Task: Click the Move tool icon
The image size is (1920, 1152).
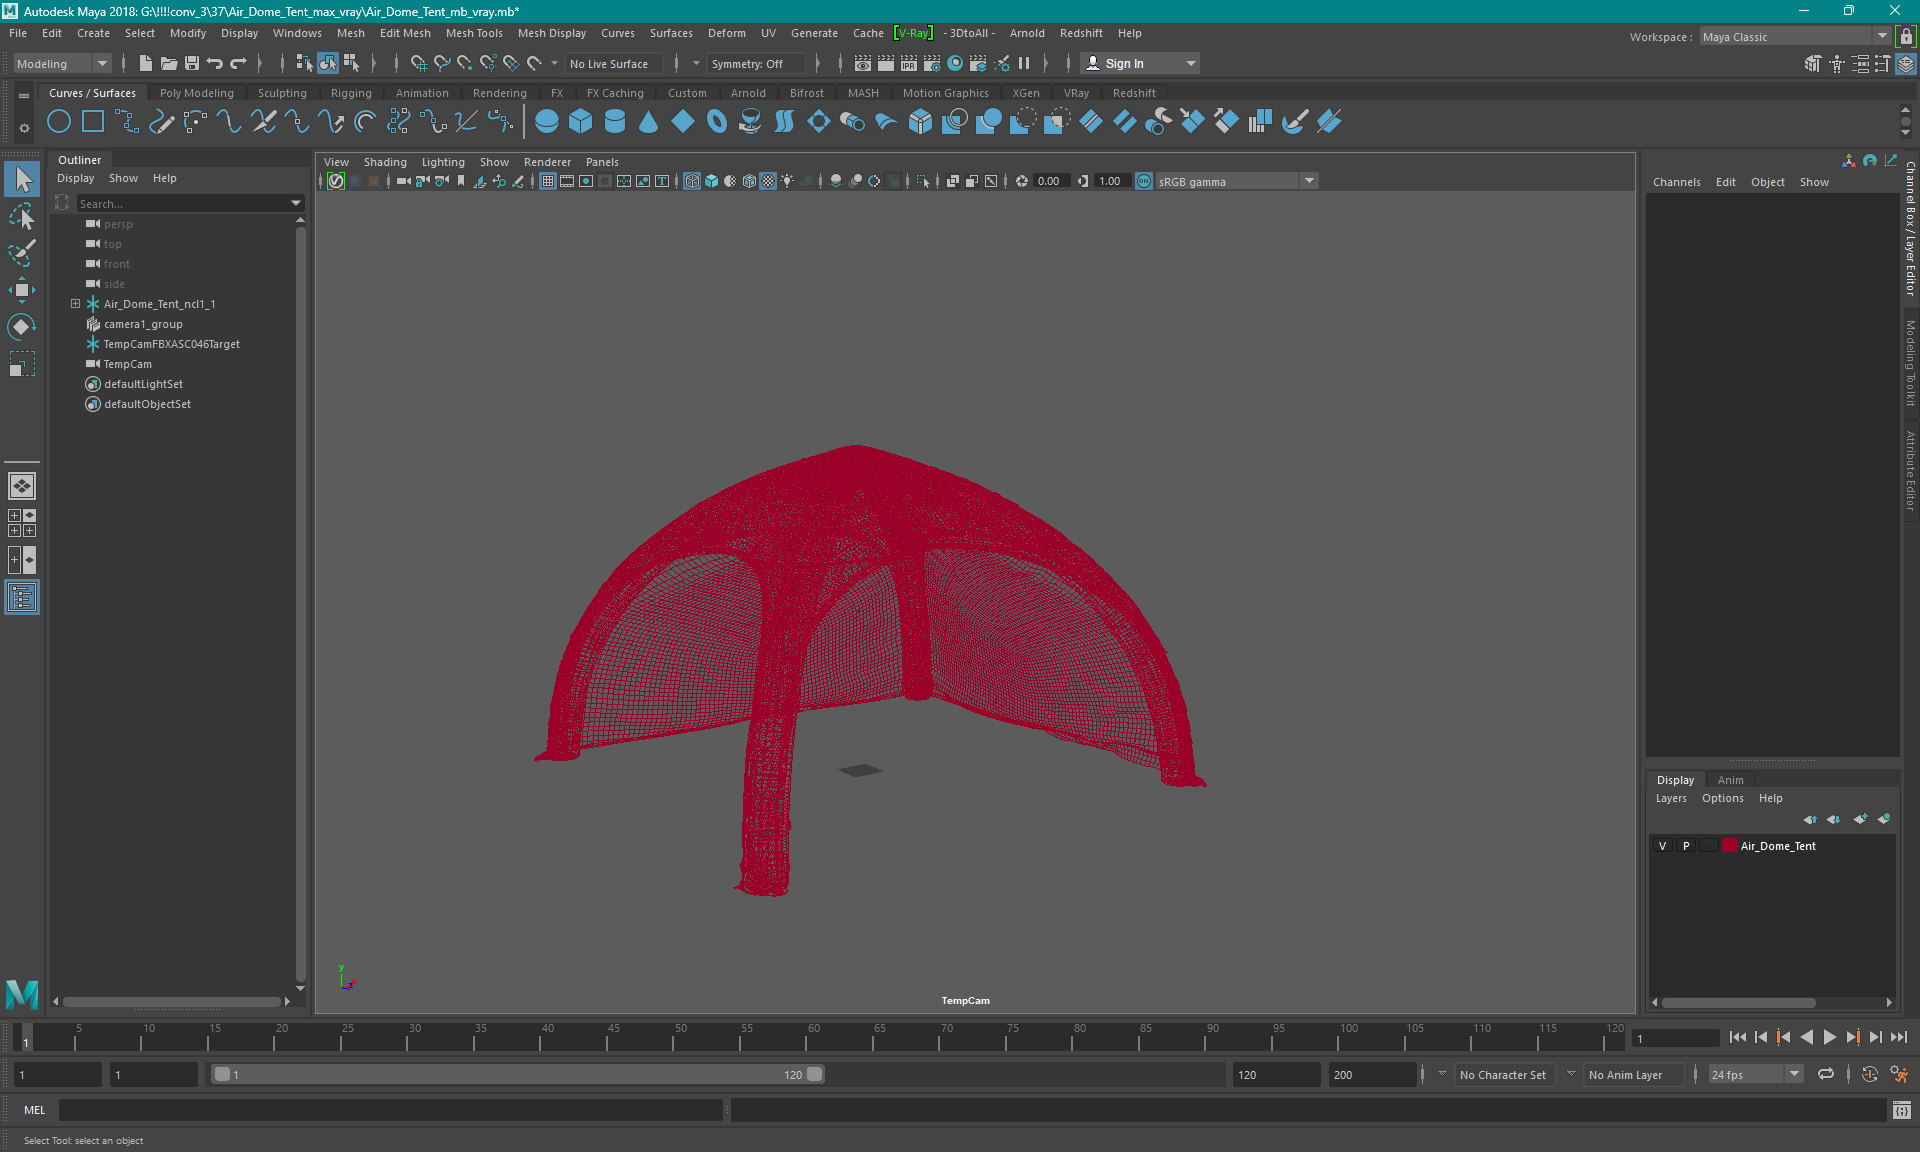Action: point(22,290)
